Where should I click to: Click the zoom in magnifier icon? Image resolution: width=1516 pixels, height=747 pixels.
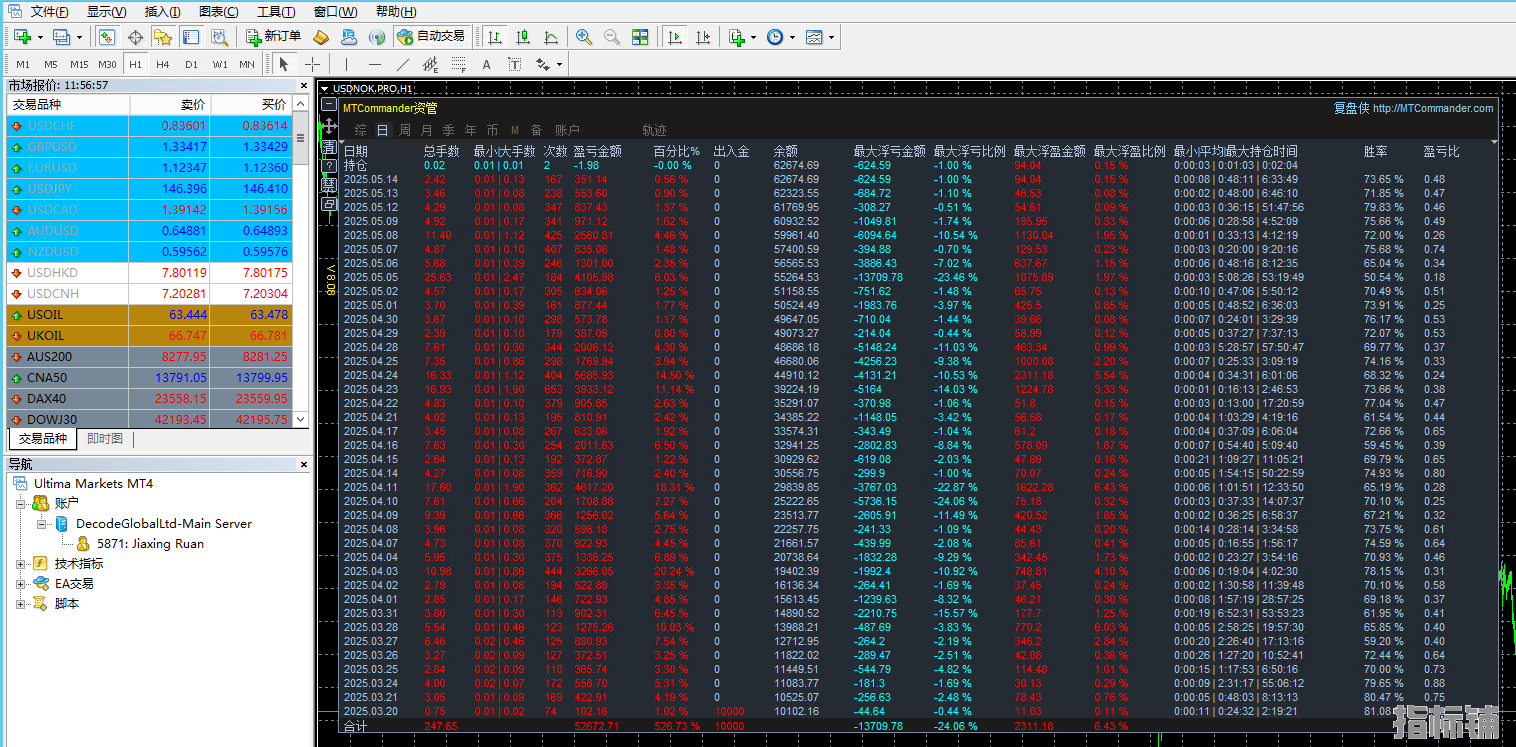point(584,37)
